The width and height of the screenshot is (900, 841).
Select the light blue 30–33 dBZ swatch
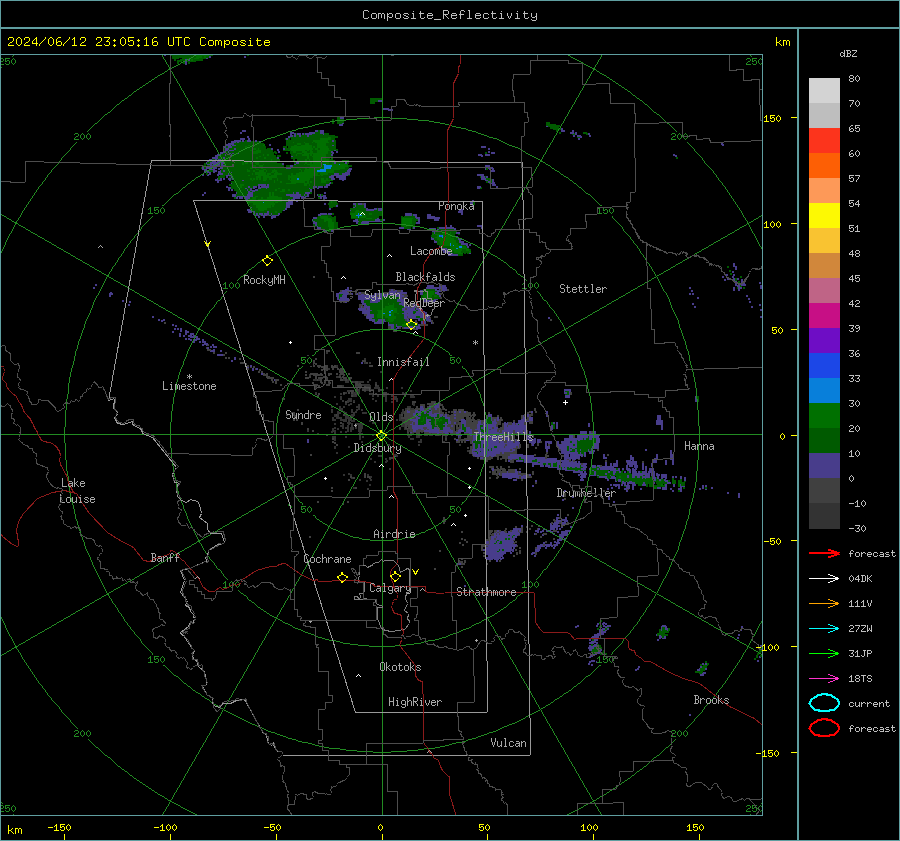(x=824, y=390)
